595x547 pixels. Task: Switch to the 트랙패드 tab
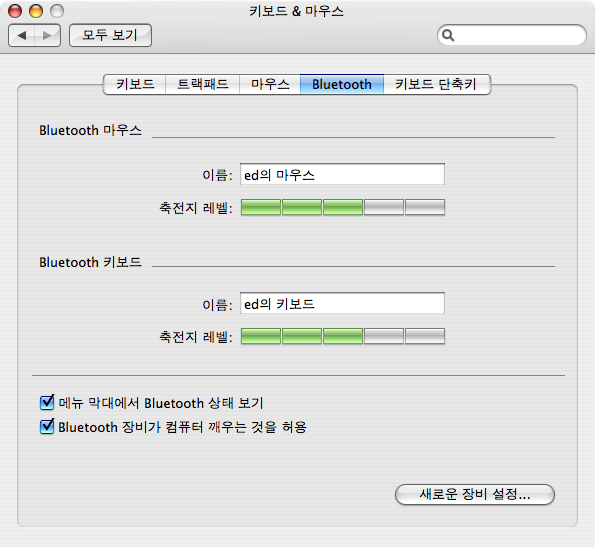pyautogui.click(x=202, y=84)
